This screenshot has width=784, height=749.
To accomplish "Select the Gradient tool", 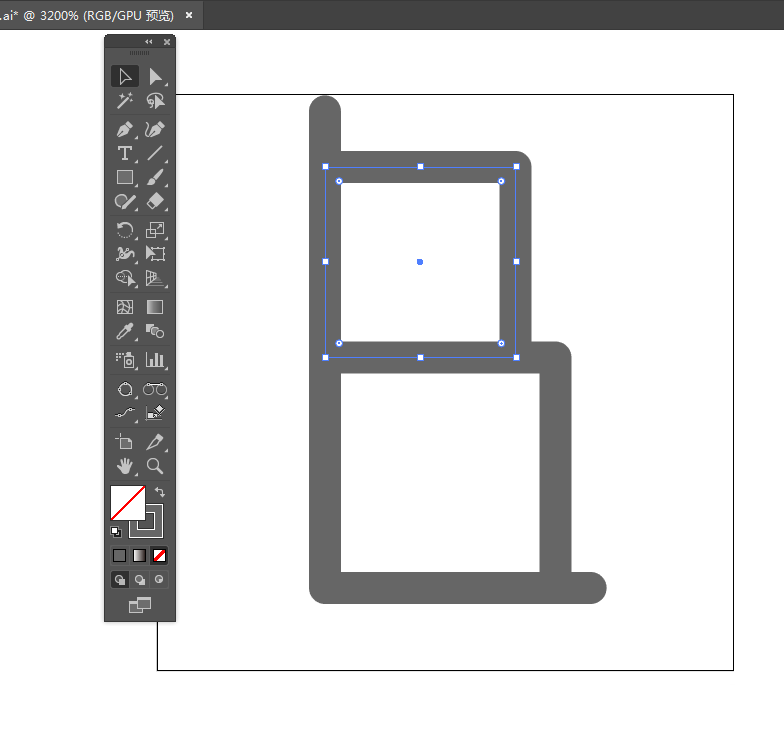I will 155,306.
